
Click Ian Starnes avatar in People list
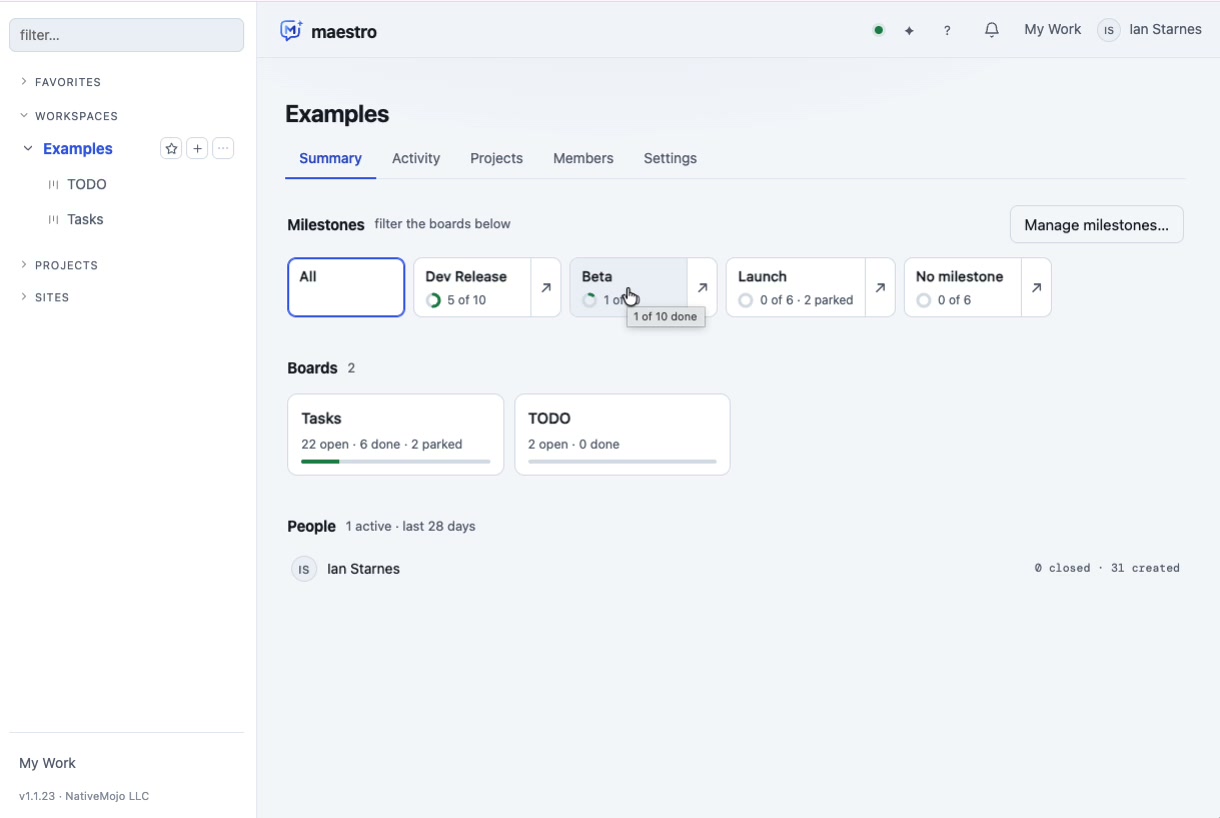pos(304,569)
